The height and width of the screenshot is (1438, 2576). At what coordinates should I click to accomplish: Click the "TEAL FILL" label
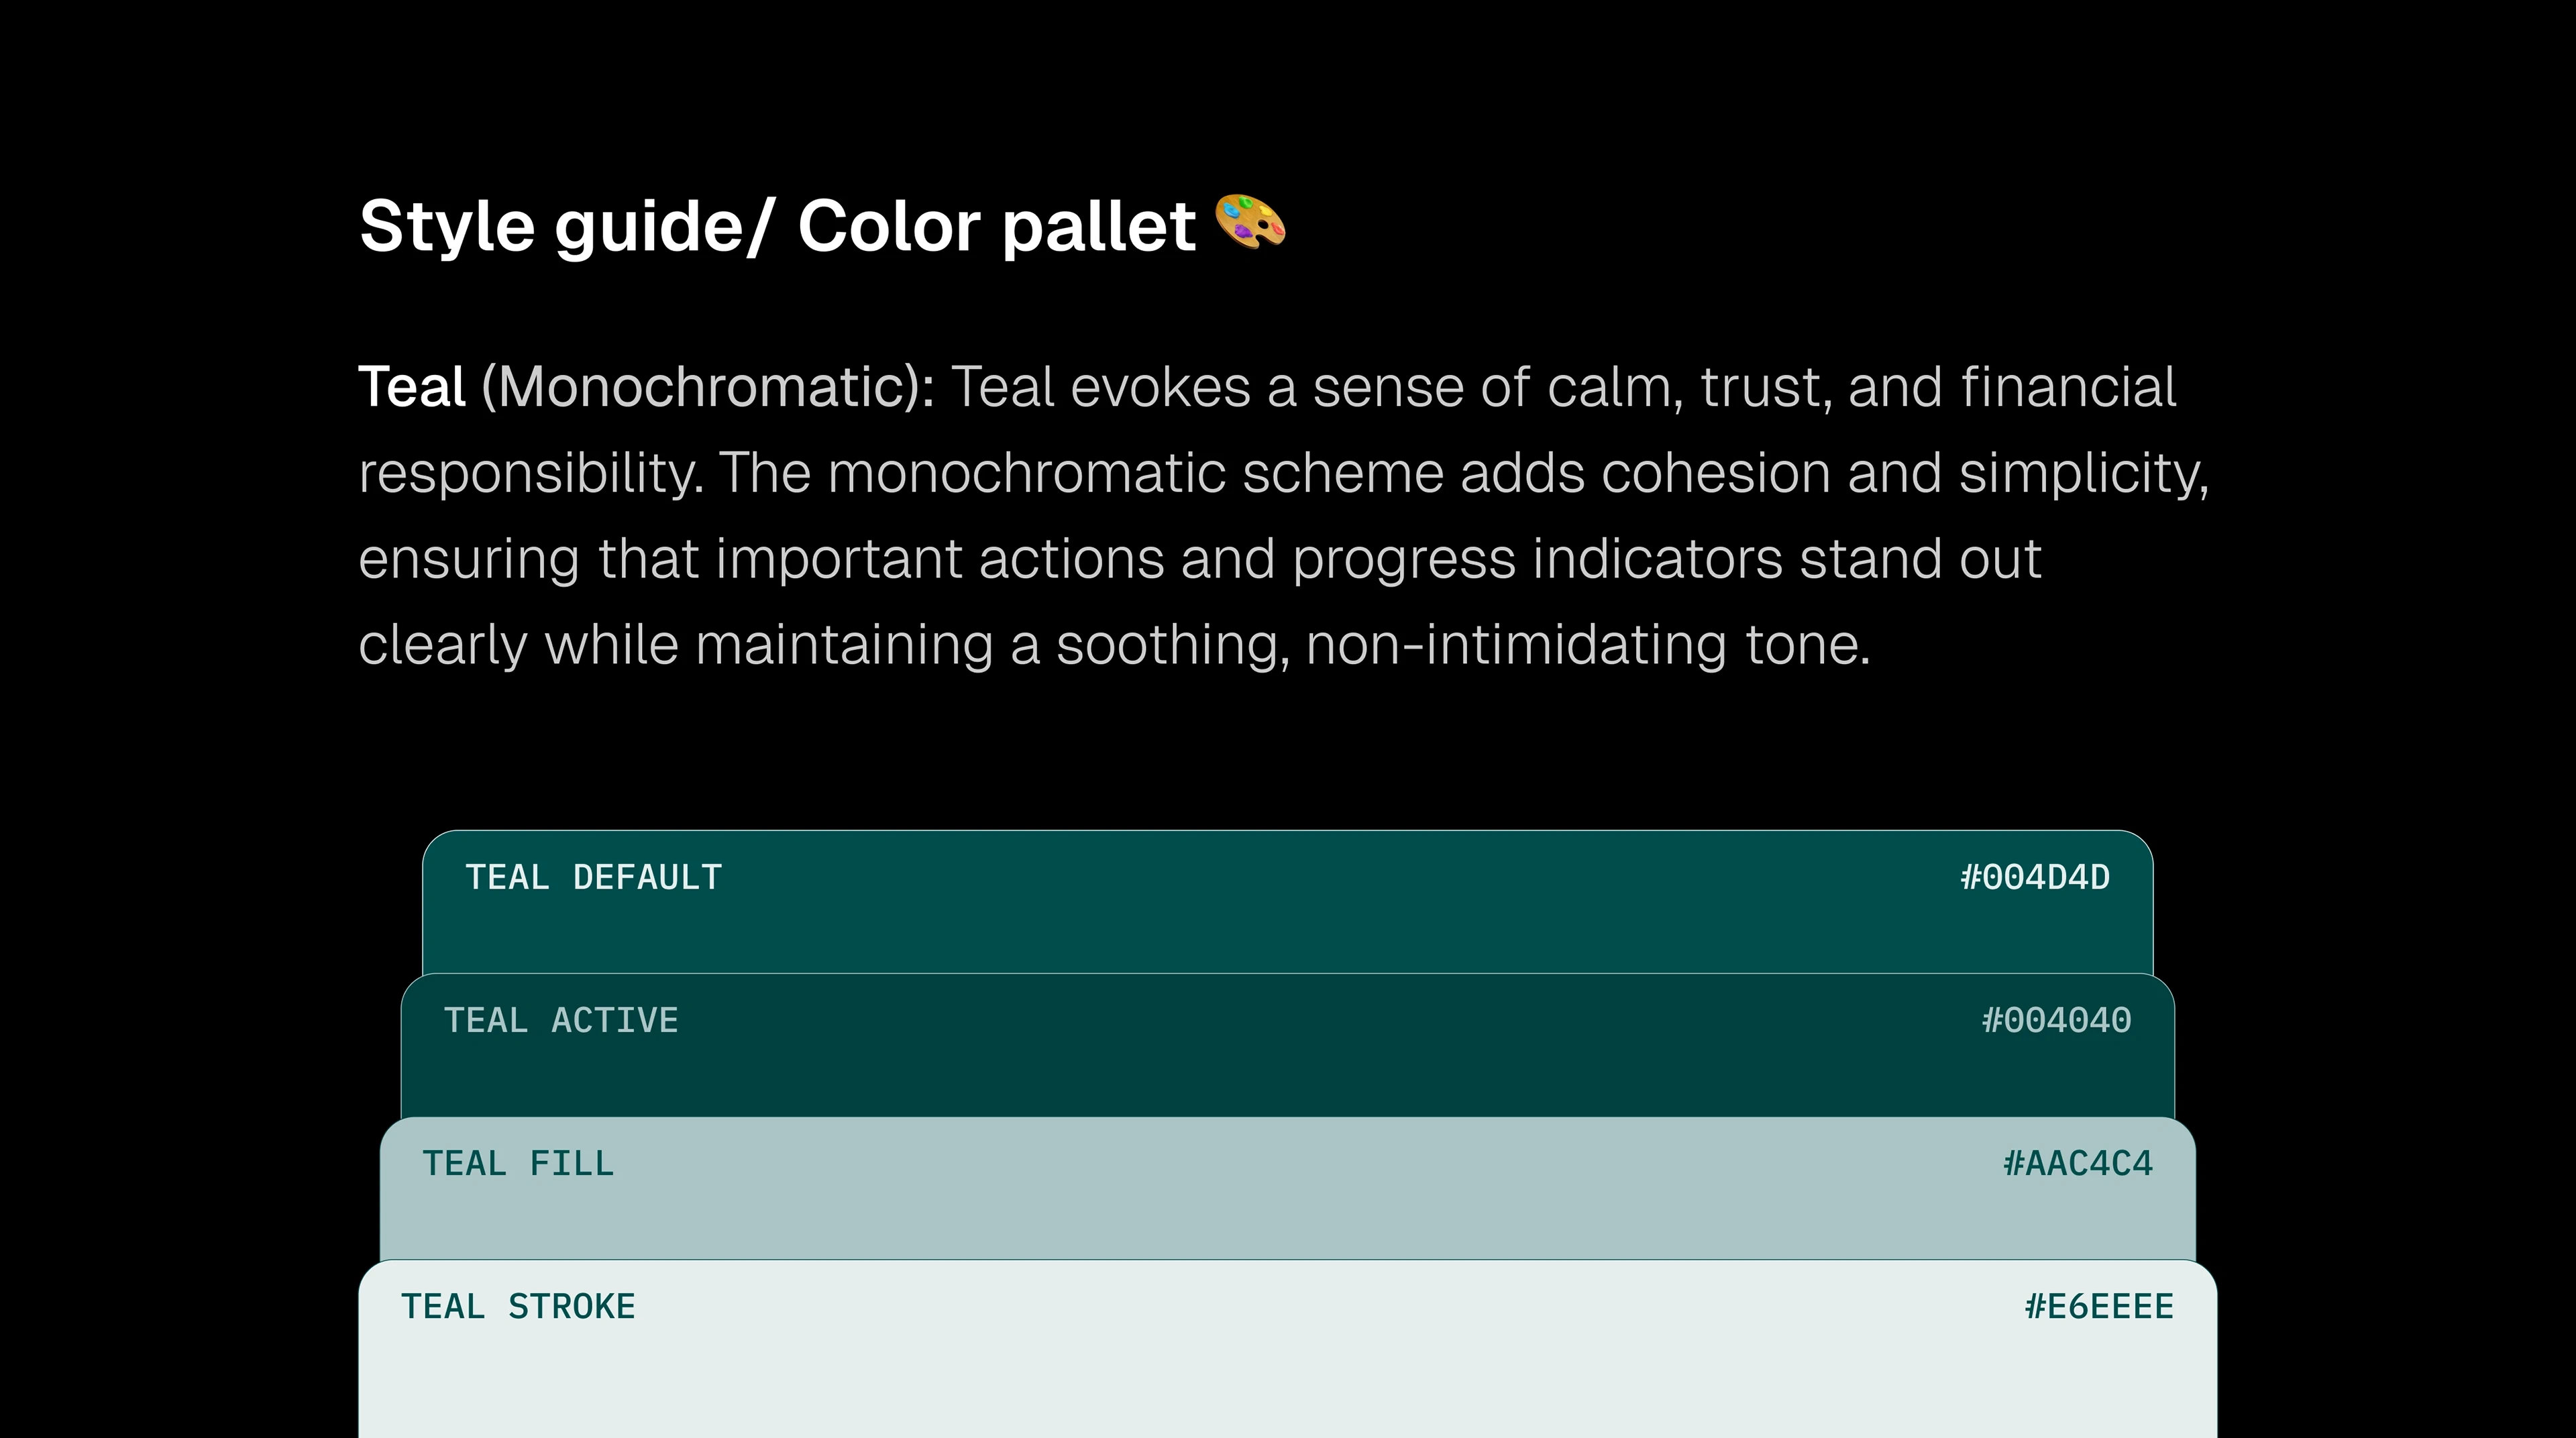pos(518,1164)
